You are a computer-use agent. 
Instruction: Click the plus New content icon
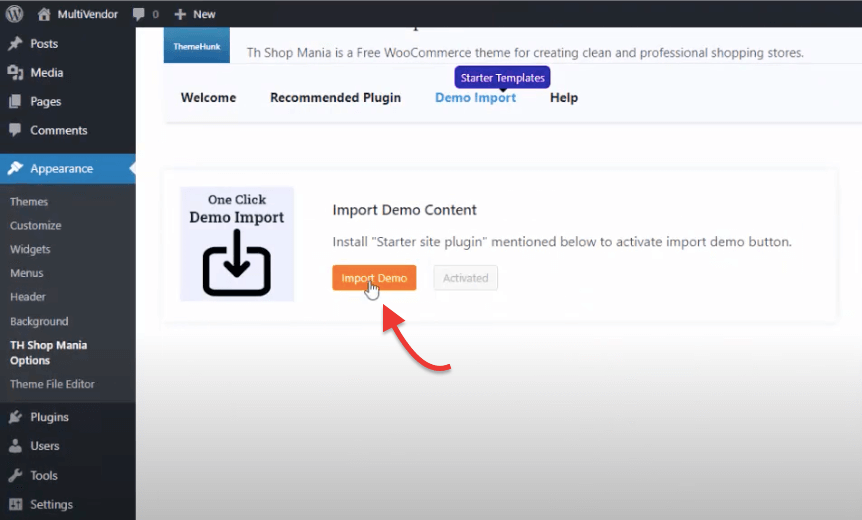tap(180, 14)
